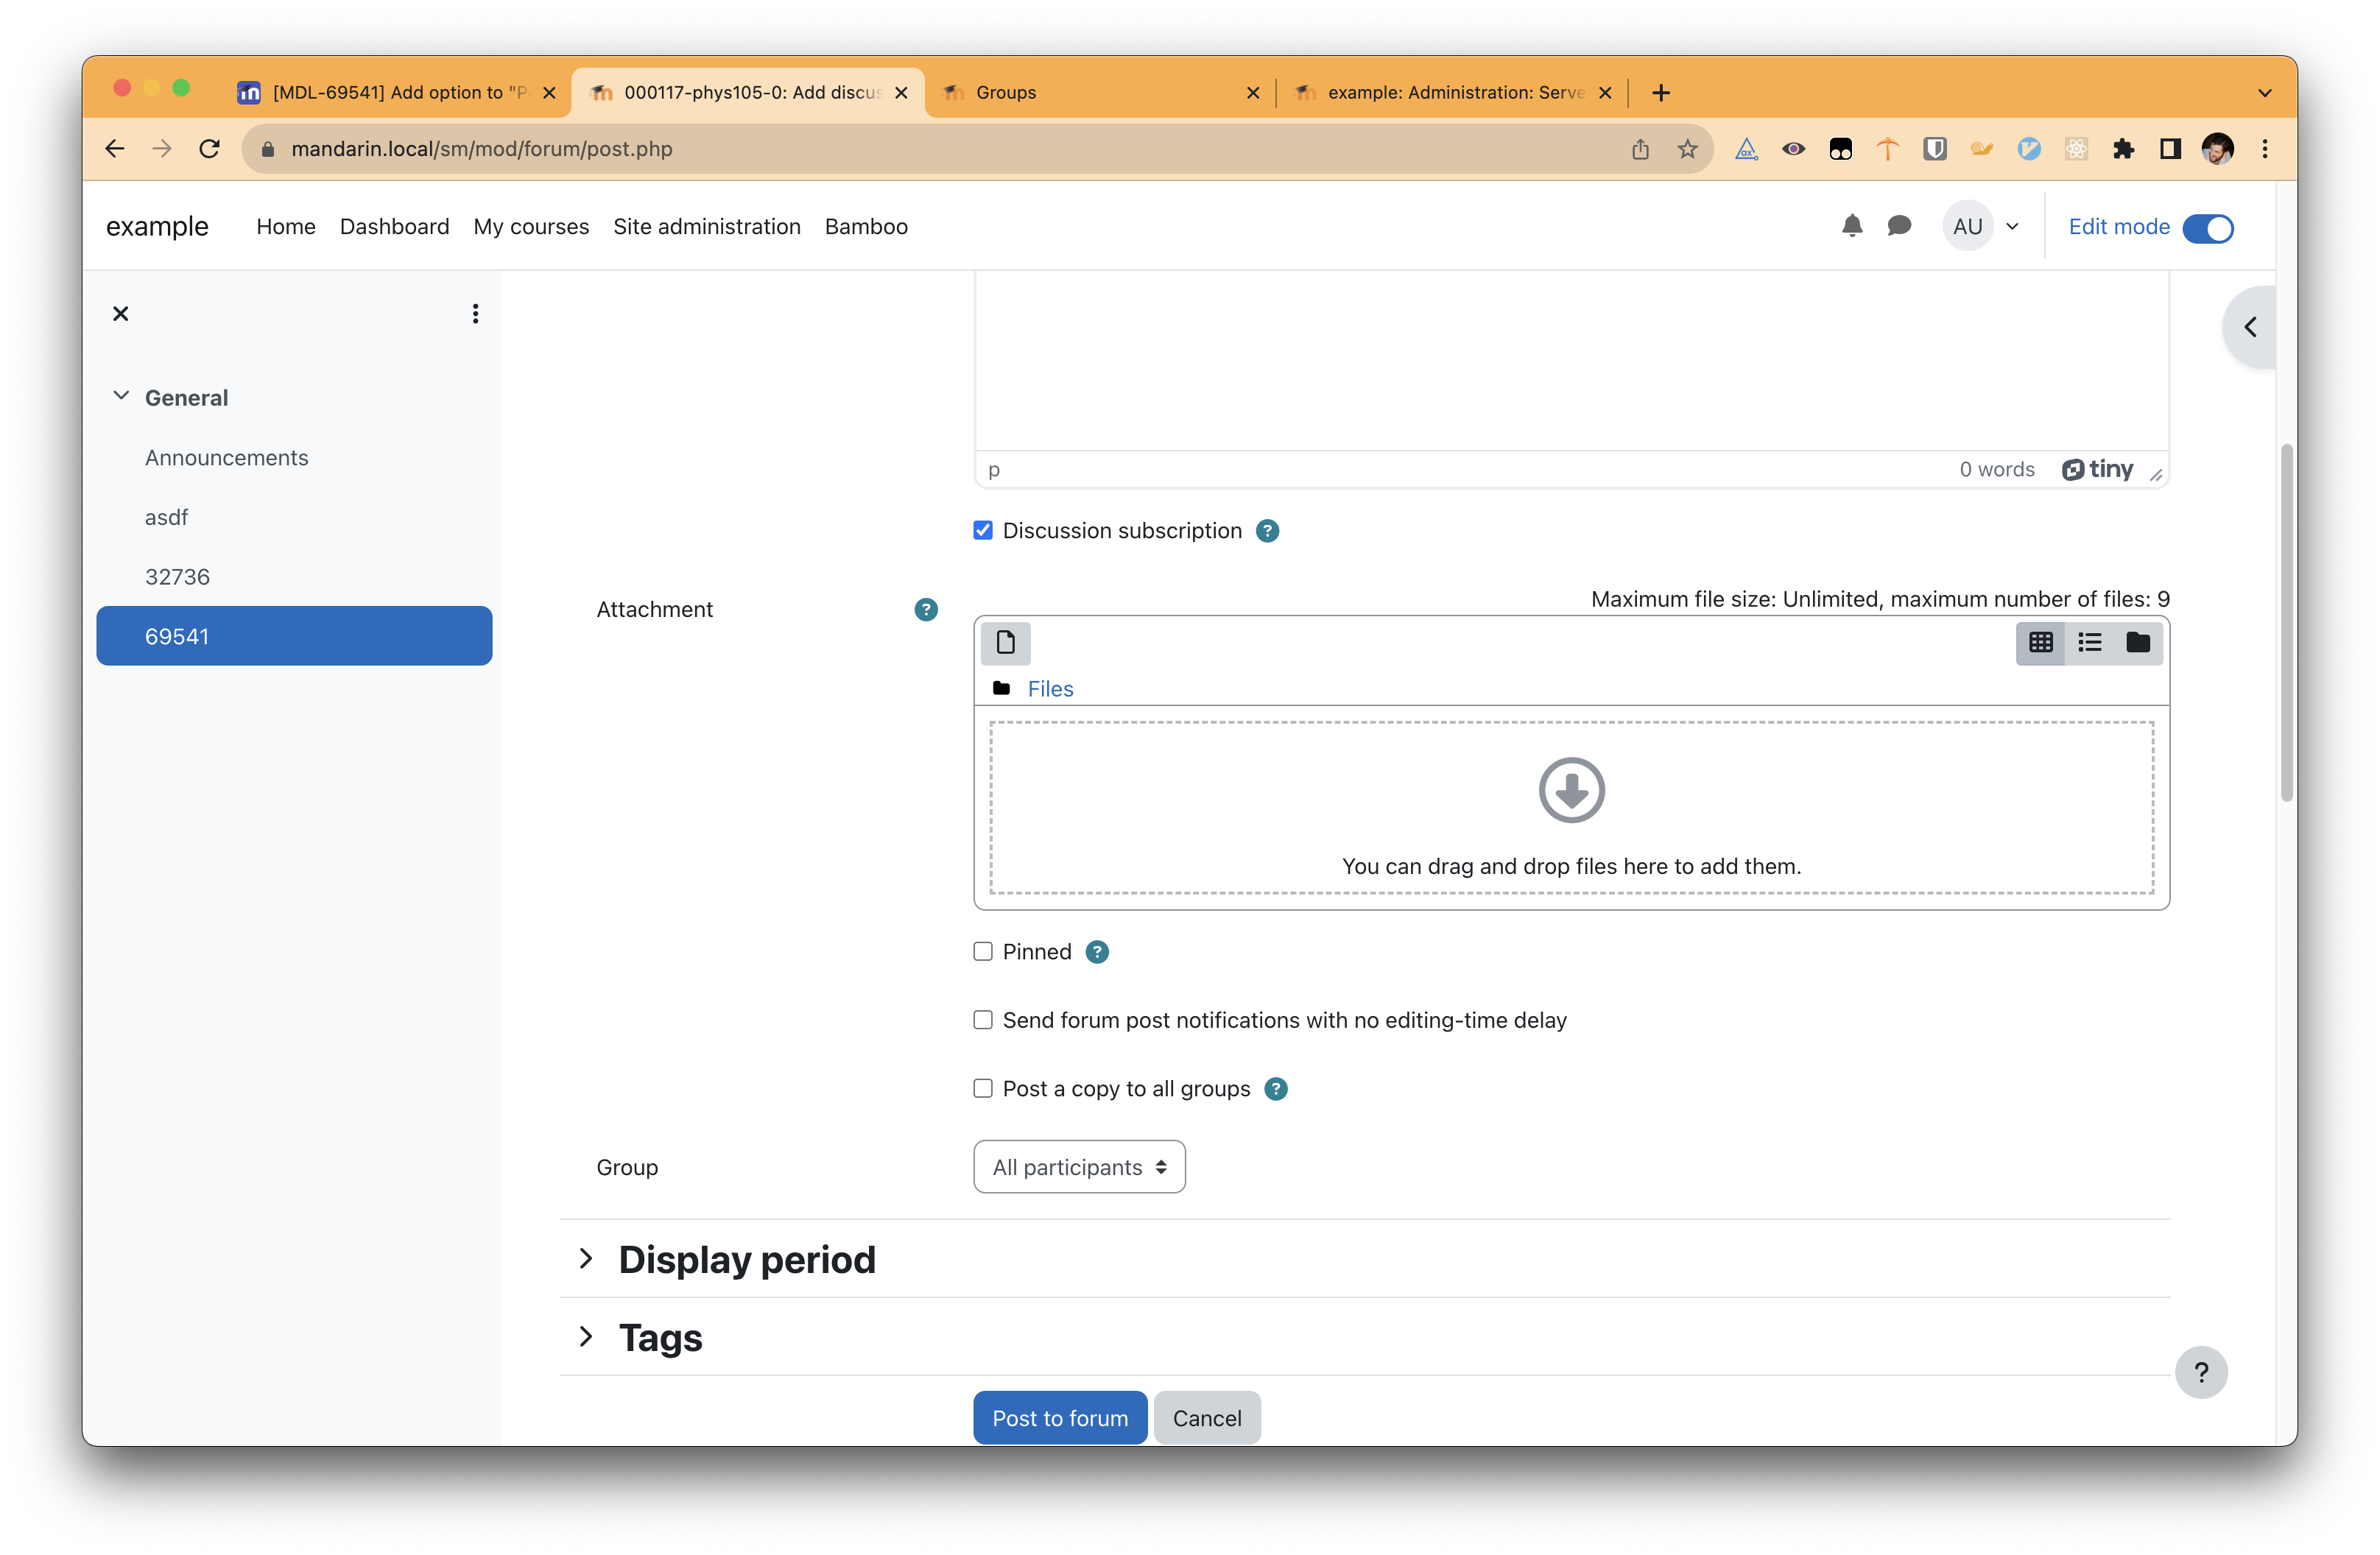
Task: Open Chrome three-dot menu
Action: tap(2265, 149)
